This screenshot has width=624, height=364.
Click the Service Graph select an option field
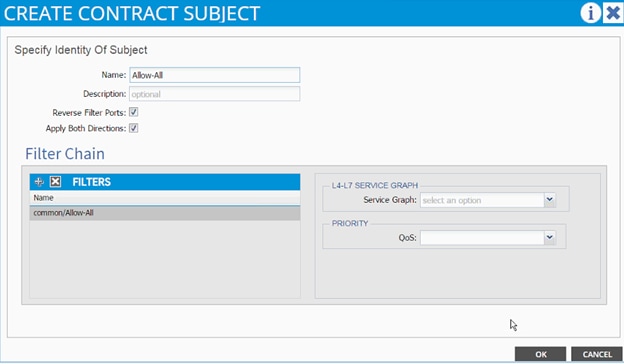click(x=482, y=200)
